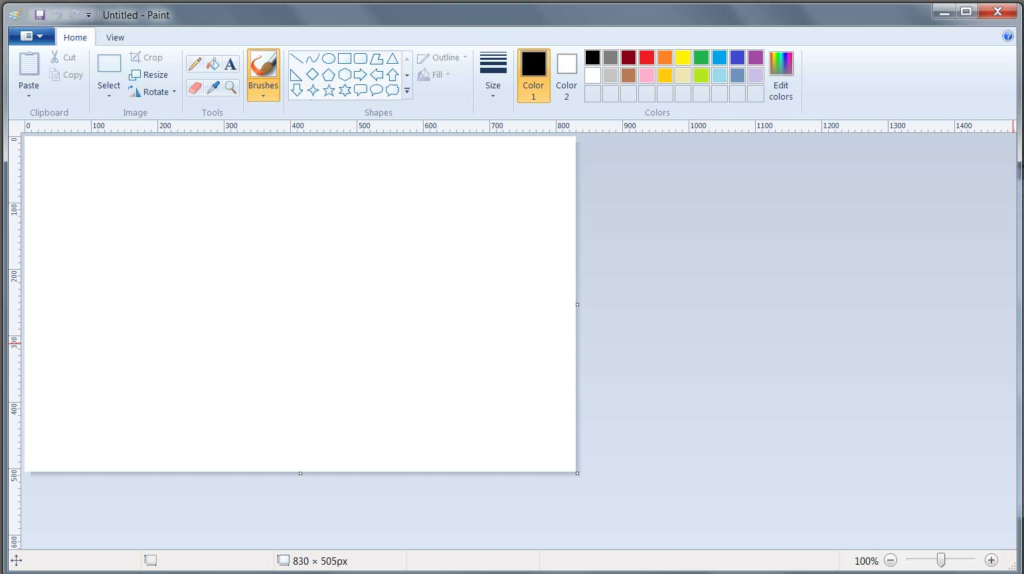Image resolution: width=1024 pixels, height=574 pixels.
Task: Choose the right arrow shape
Action: click(x=360, y=75)
